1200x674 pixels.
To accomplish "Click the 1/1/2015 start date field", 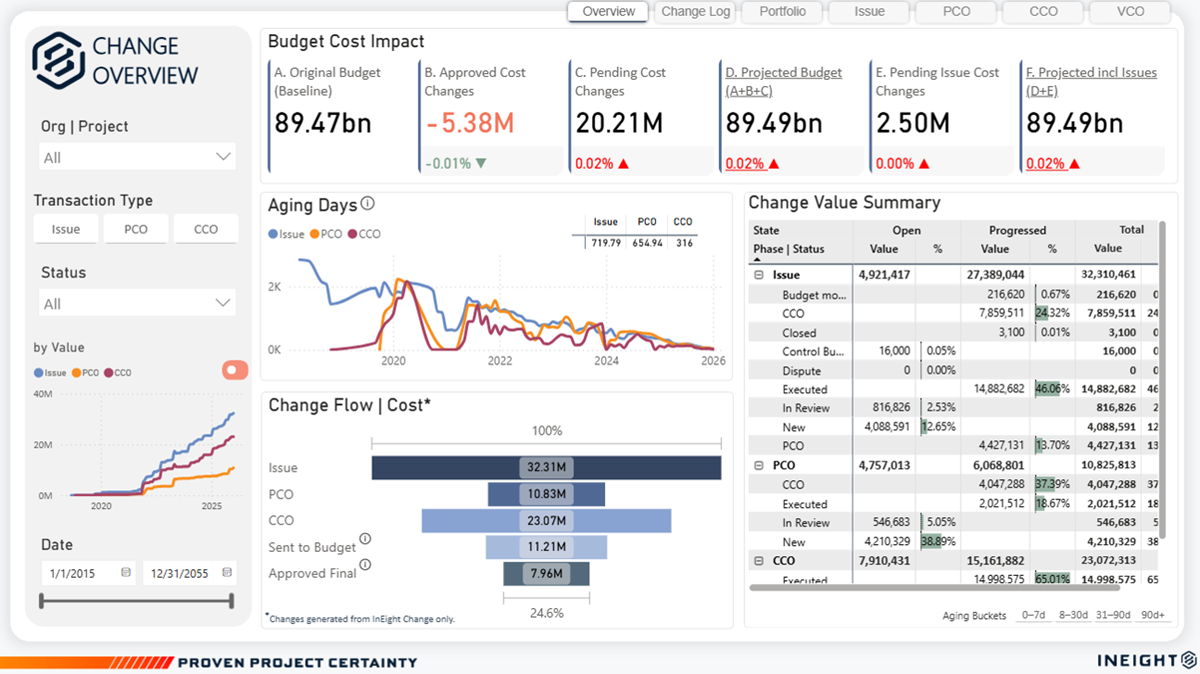I will point(88,573).
